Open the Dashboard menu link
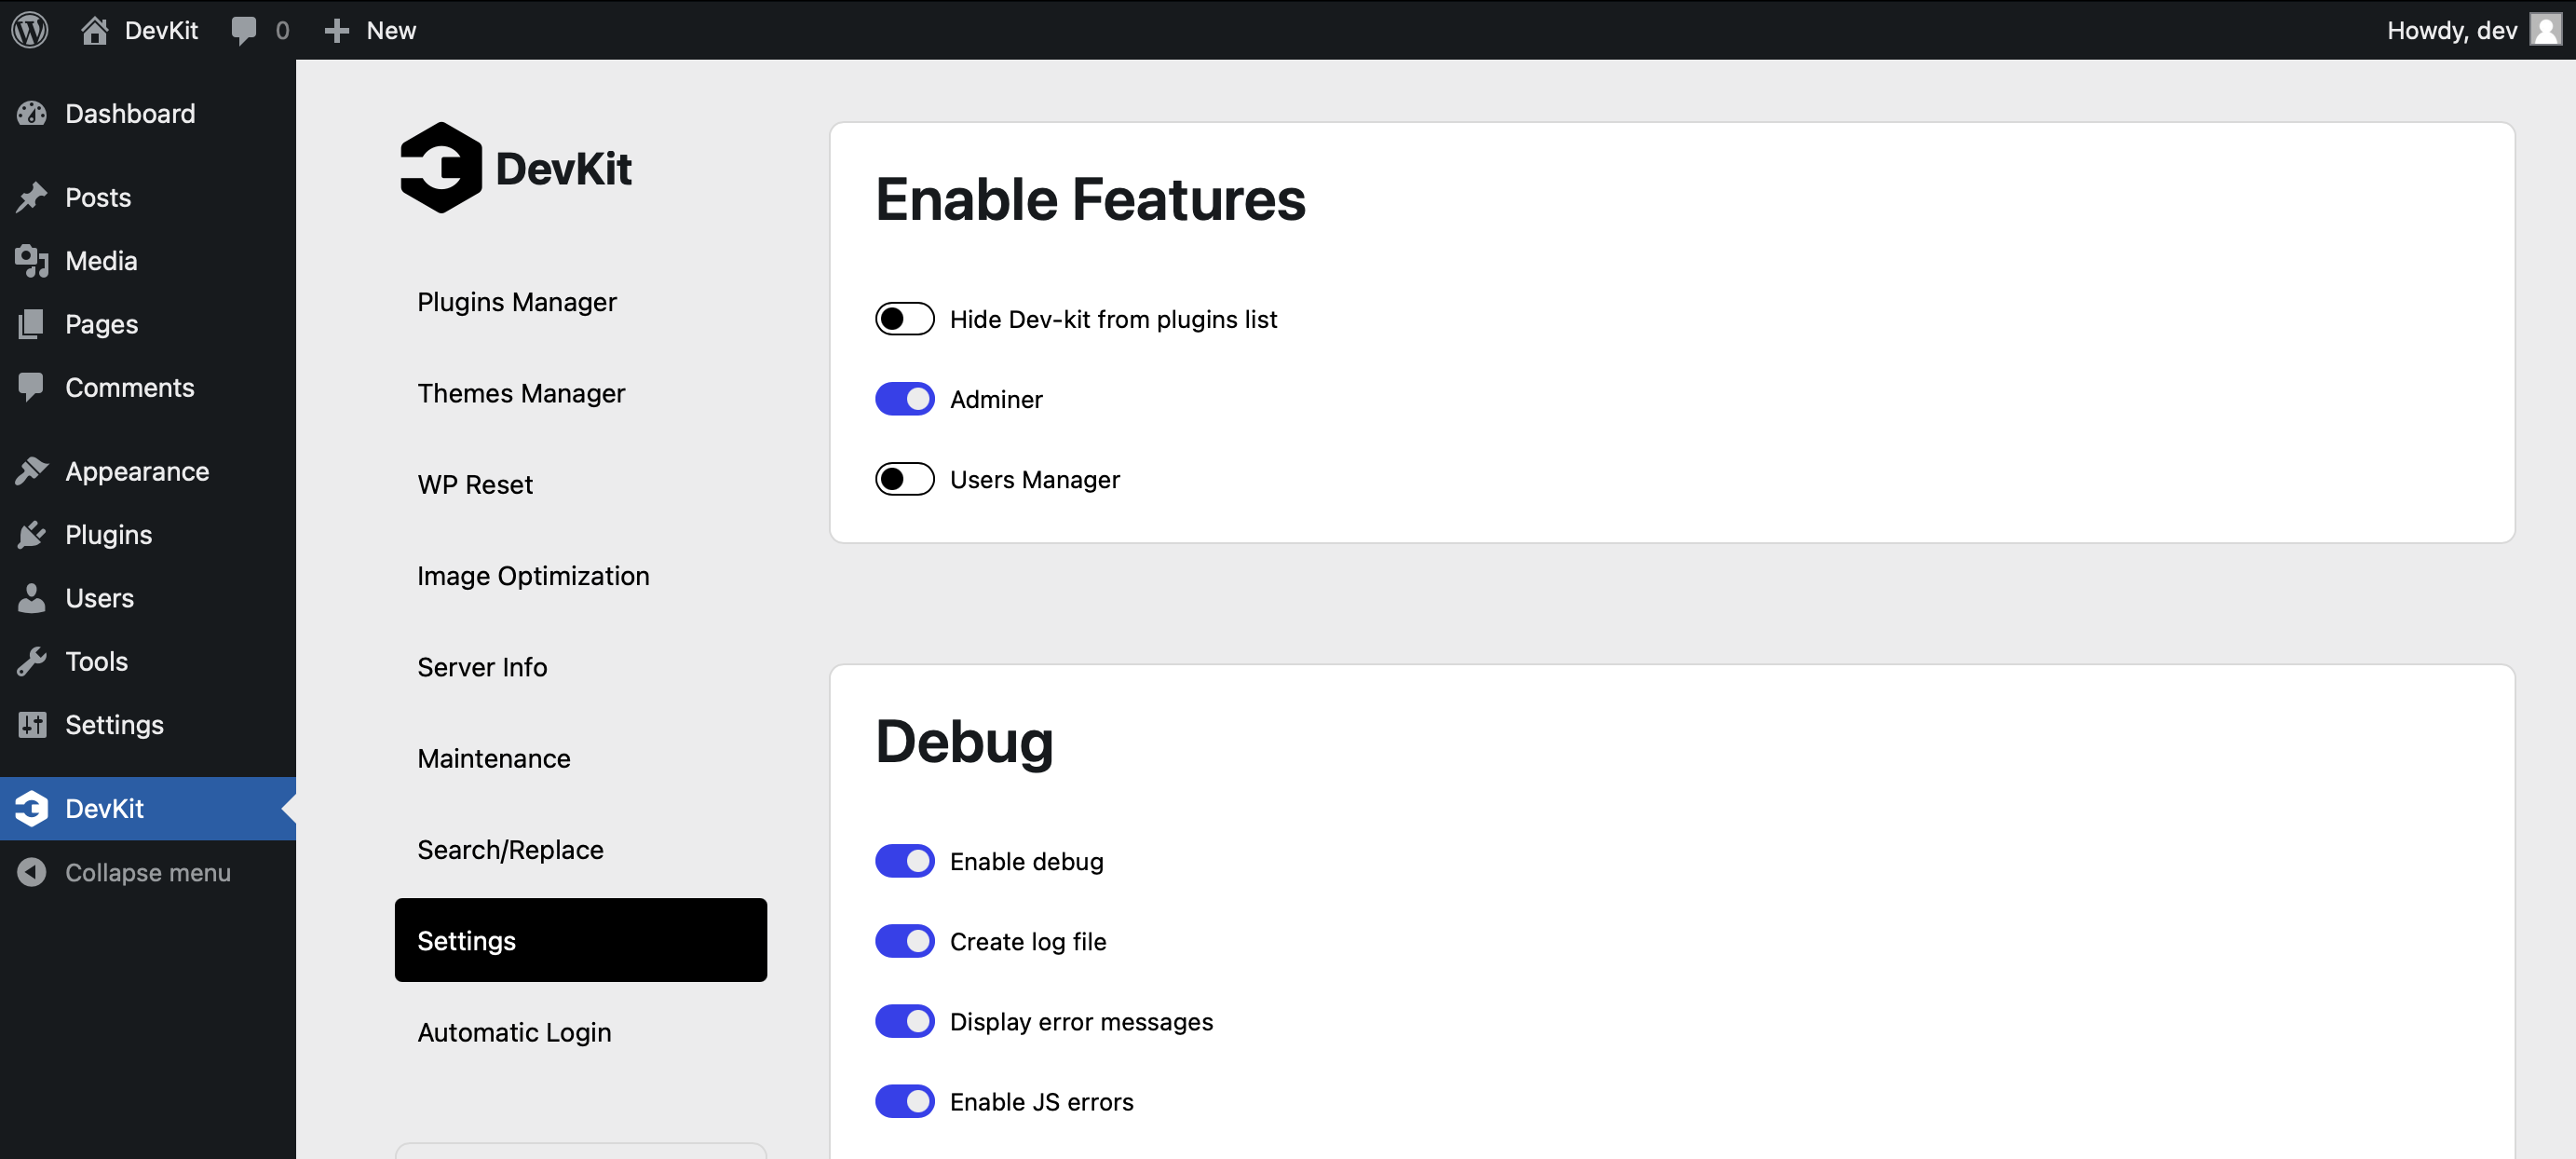Screen dimensions: 2576x1159 tap(130, 114)
